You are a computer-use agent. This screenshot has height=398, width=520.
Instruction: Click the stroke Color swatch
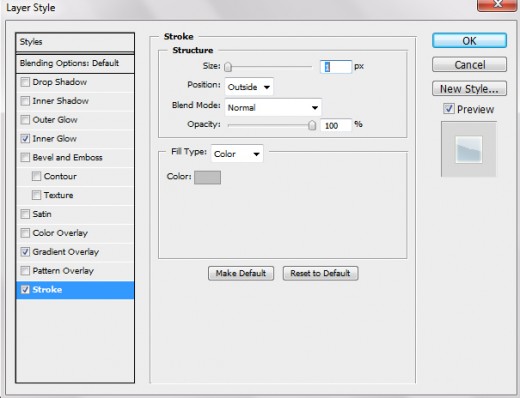207,177
